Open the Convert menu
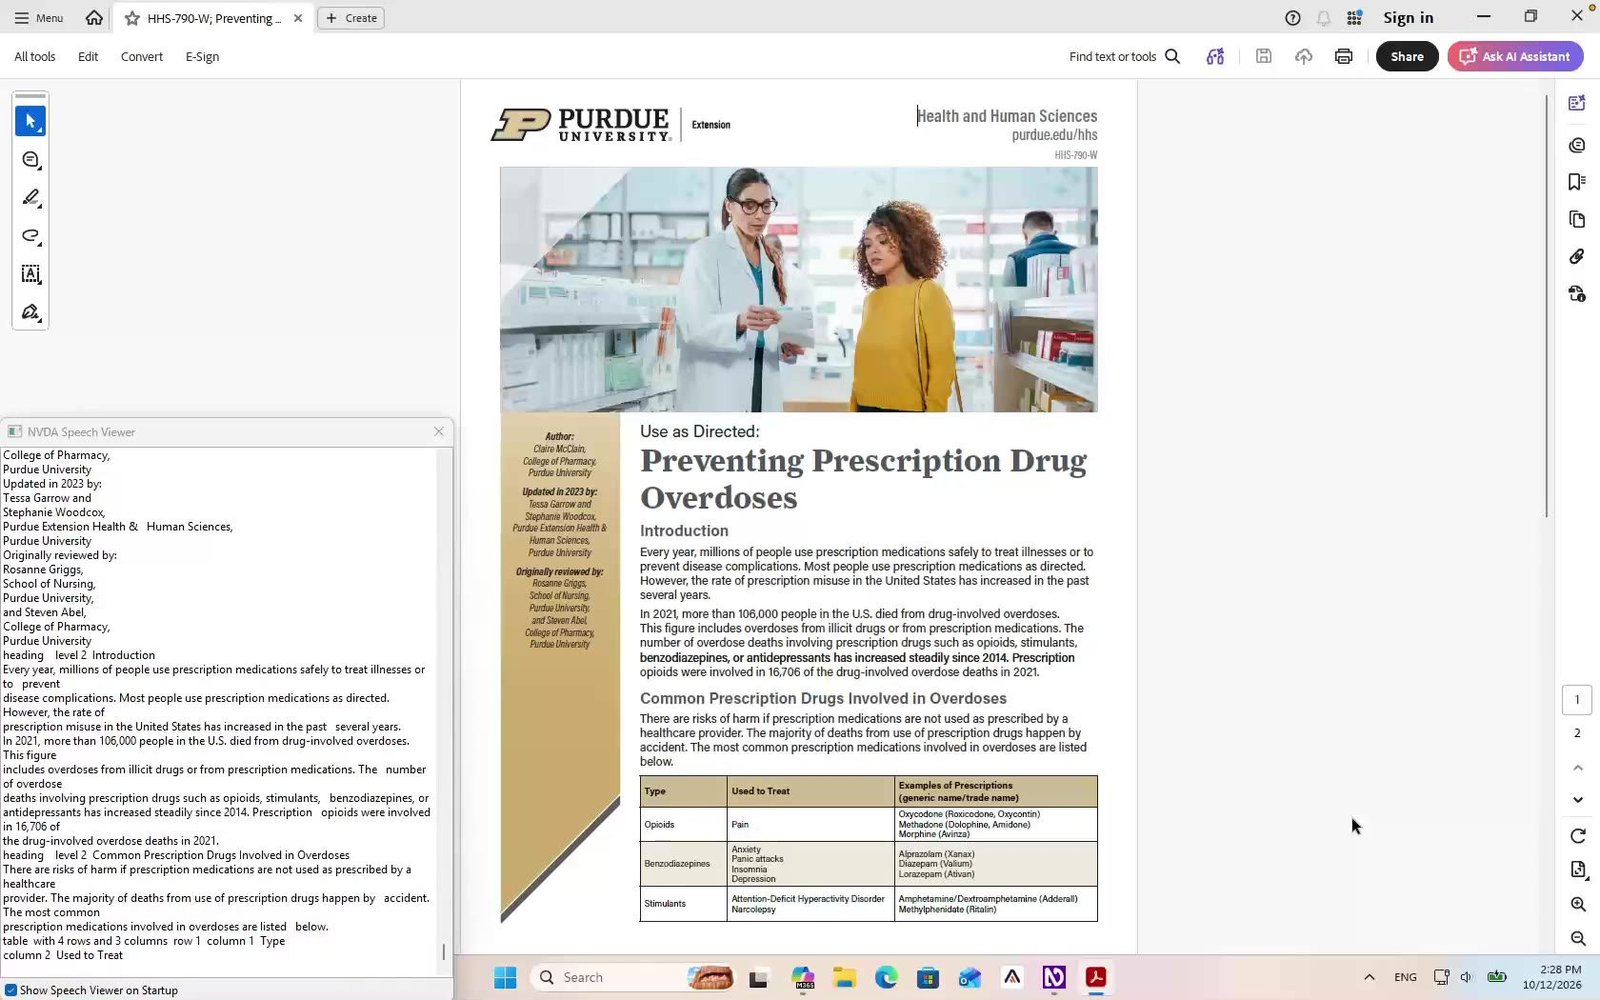Image resolution: width=1600 pixels, height=1000 pixels. coord(142,56)
